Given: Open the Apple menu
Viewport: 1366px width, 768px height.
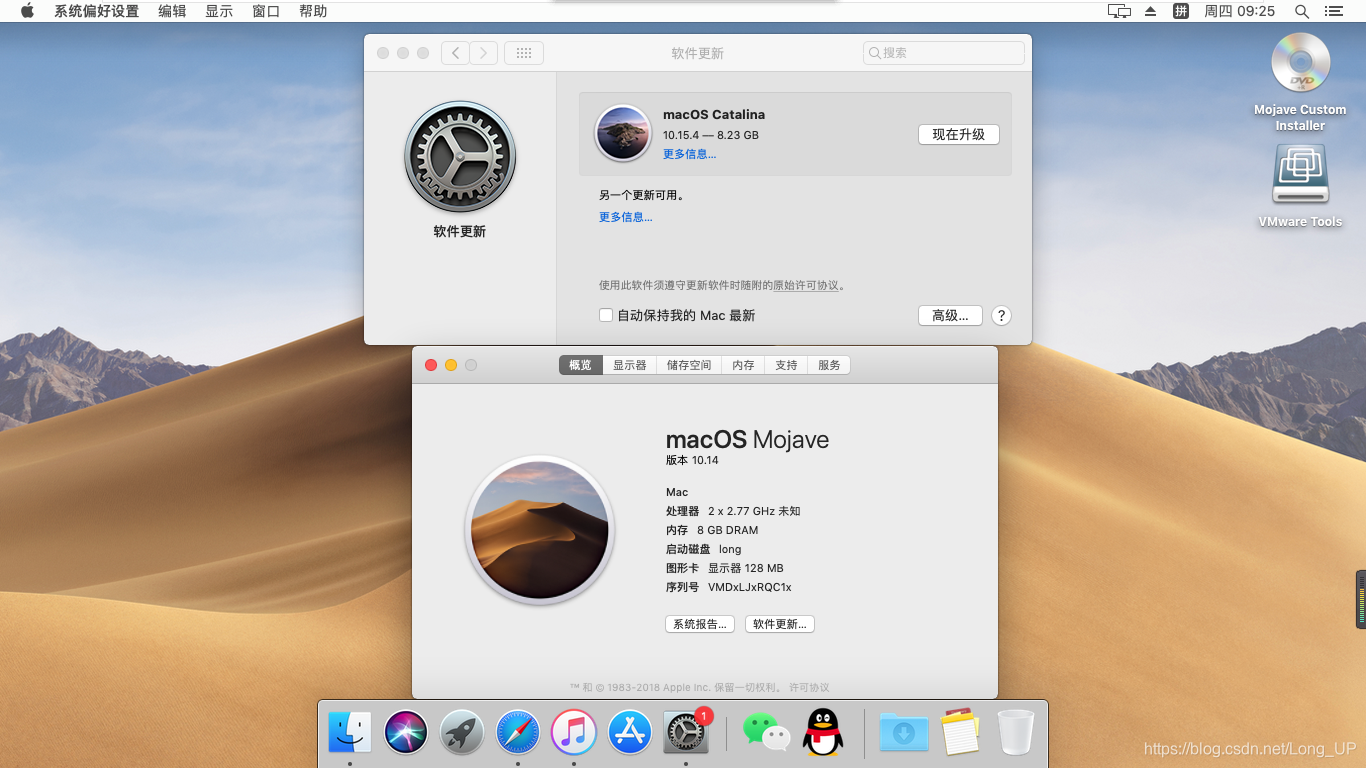Looking at the screenshot, I should [x=27, y=11].
